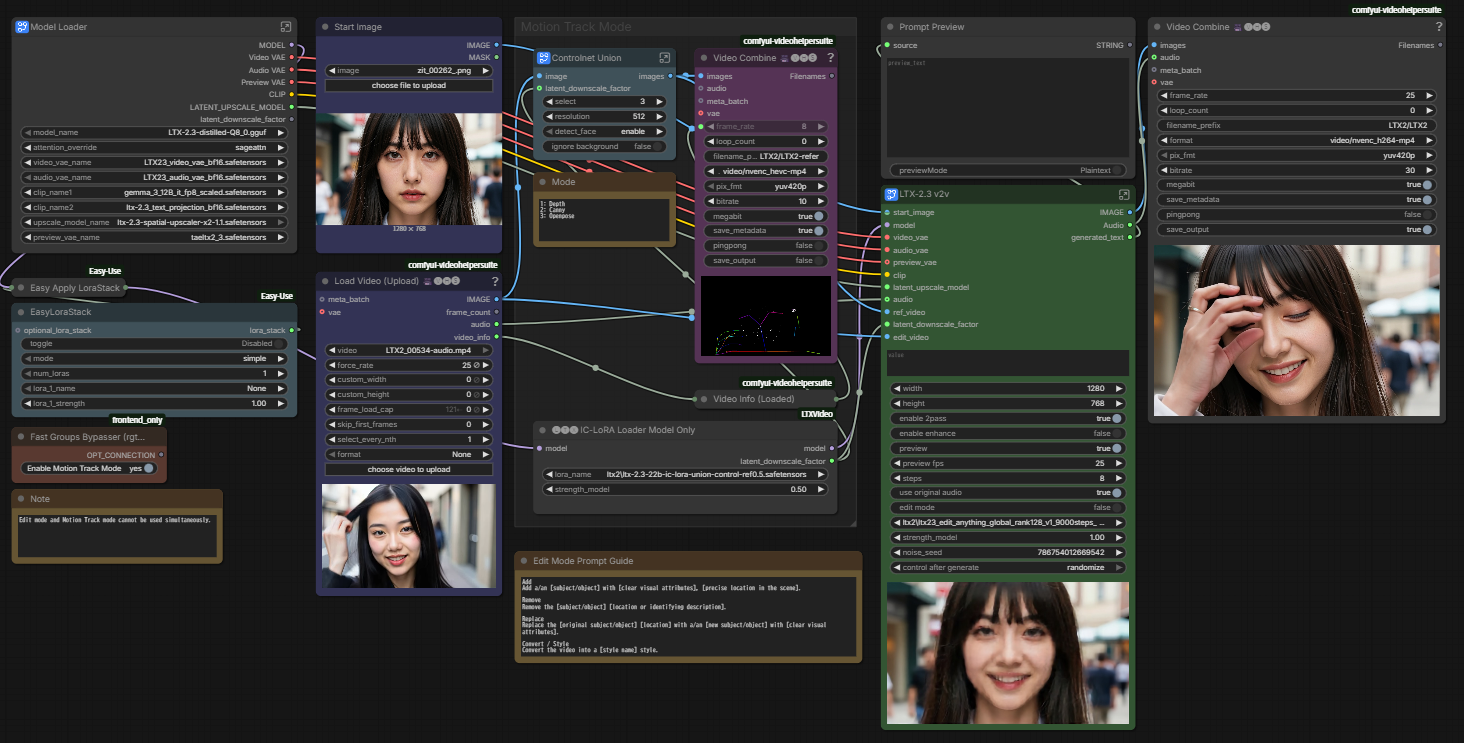Viewport: 1464px width, 743px height.
Task: Click the filename_prefix LTX2/LTX2 field
Action: pos(1297,125)
